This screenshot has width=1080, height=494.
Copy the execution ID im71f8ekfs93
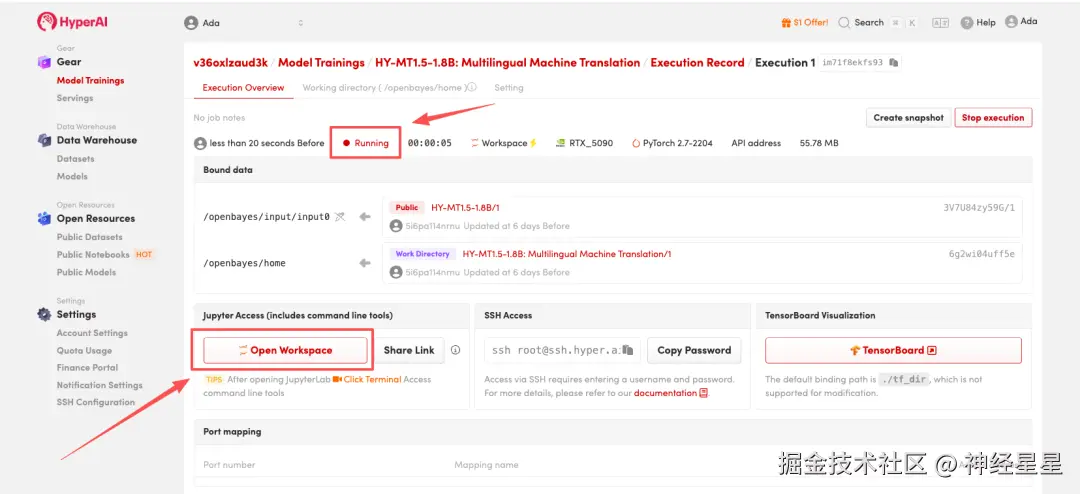point(893,63)
